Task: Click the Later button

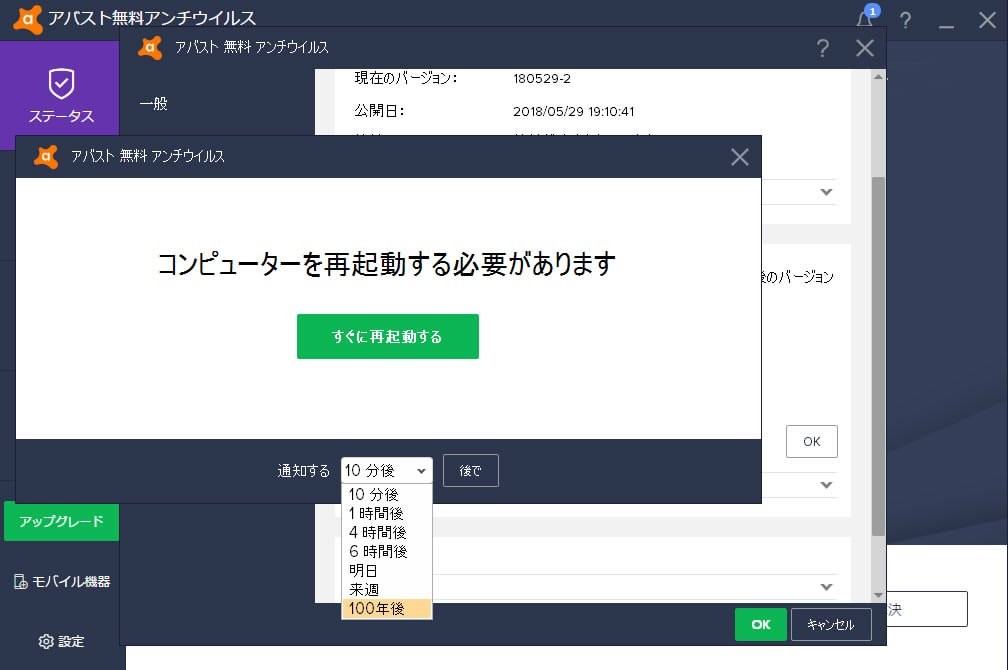Action: click(x=471, y=471)
